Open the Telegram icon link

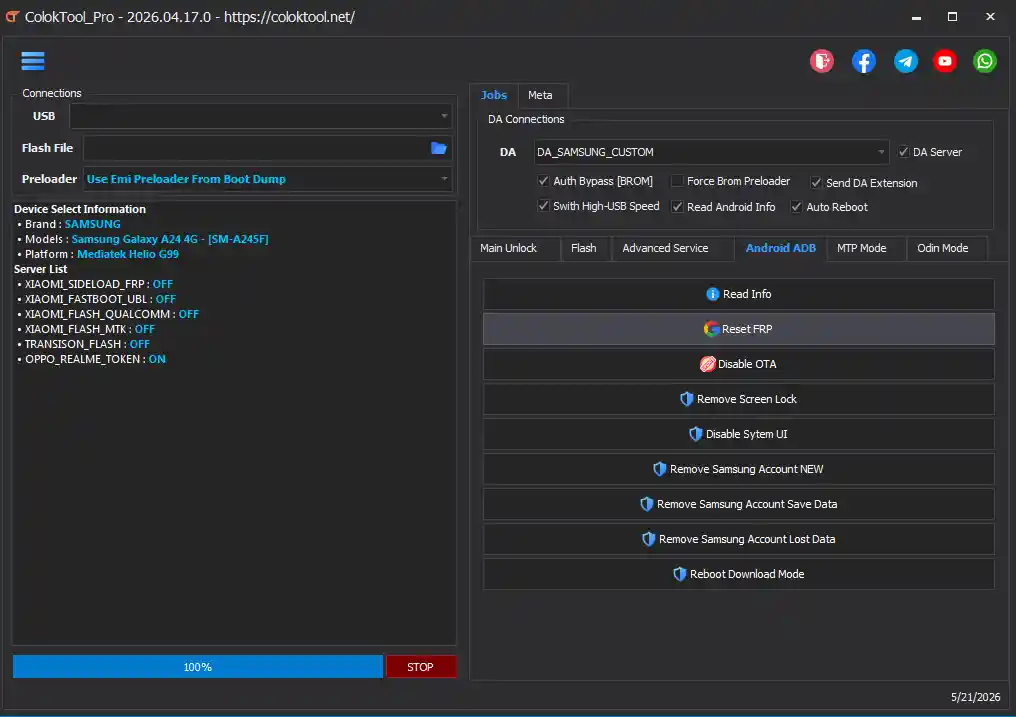[x=905, y=61]
